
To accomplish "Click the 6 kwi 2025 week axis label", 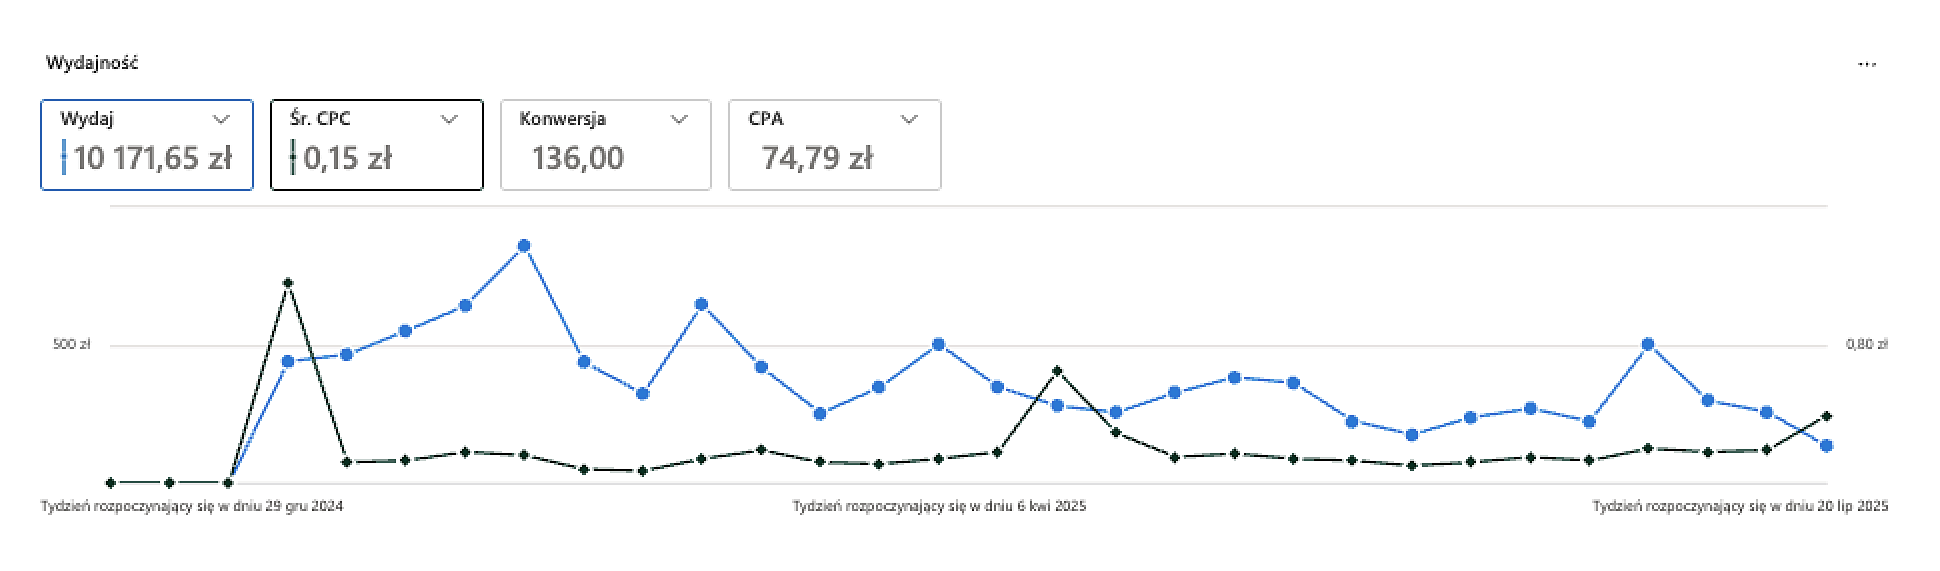I will click(x=939, y=507).
